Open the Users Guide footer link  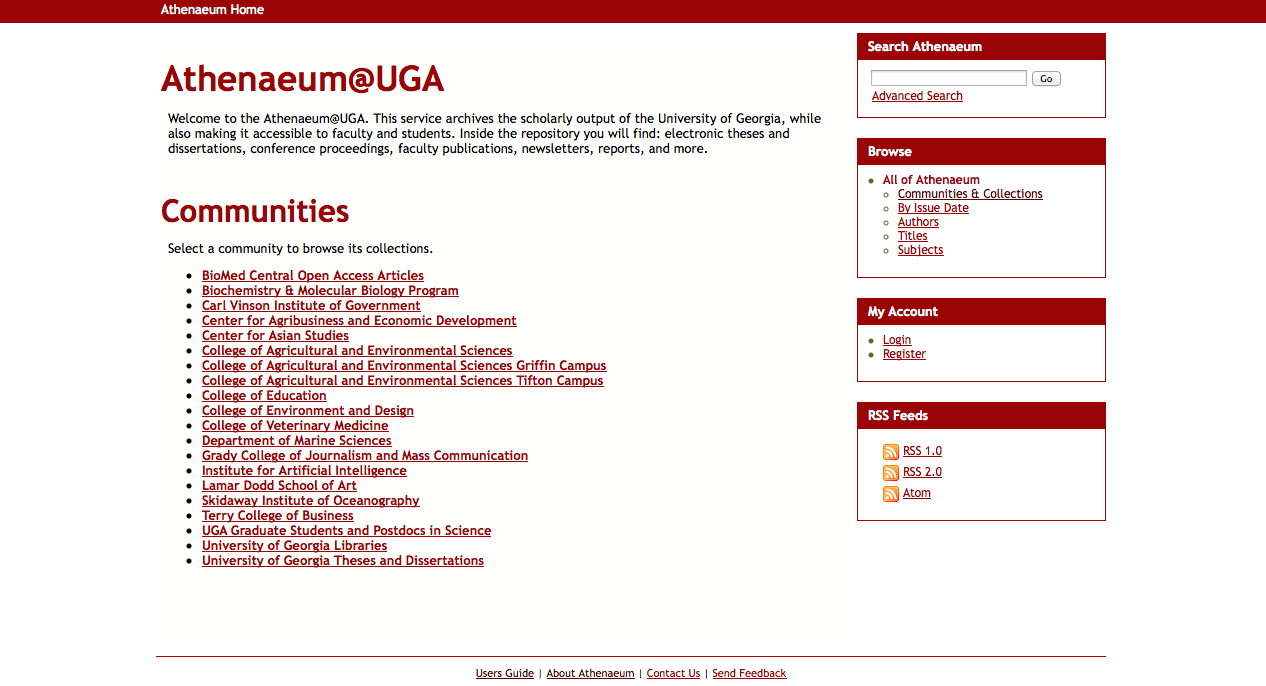tap(505, 674)
